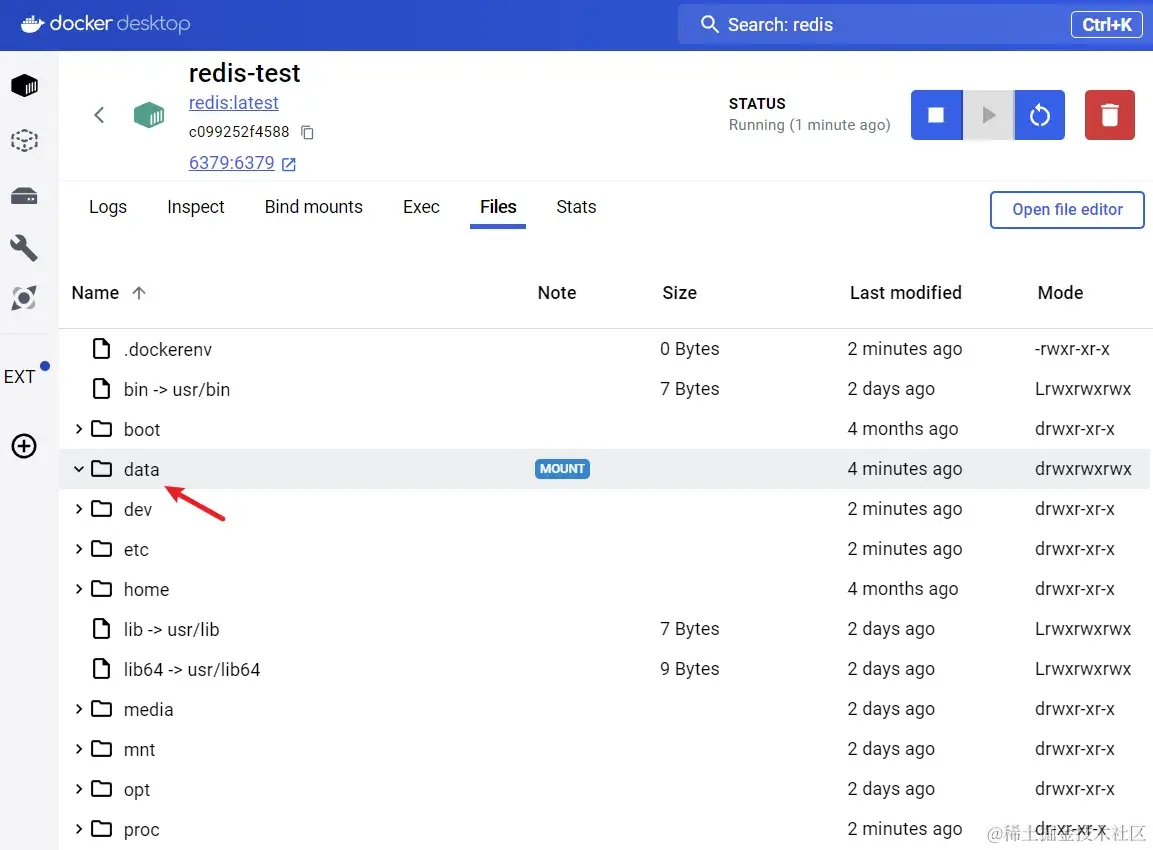Expand the boot folder
Viewport: 1153px width, 850px height.
click(79, 429)
